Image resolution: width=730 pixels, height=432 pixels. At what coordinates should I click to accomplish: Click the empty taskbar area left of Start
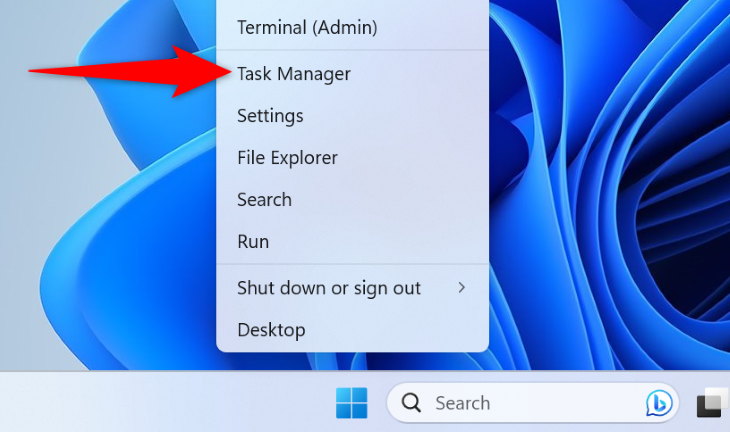150,403
